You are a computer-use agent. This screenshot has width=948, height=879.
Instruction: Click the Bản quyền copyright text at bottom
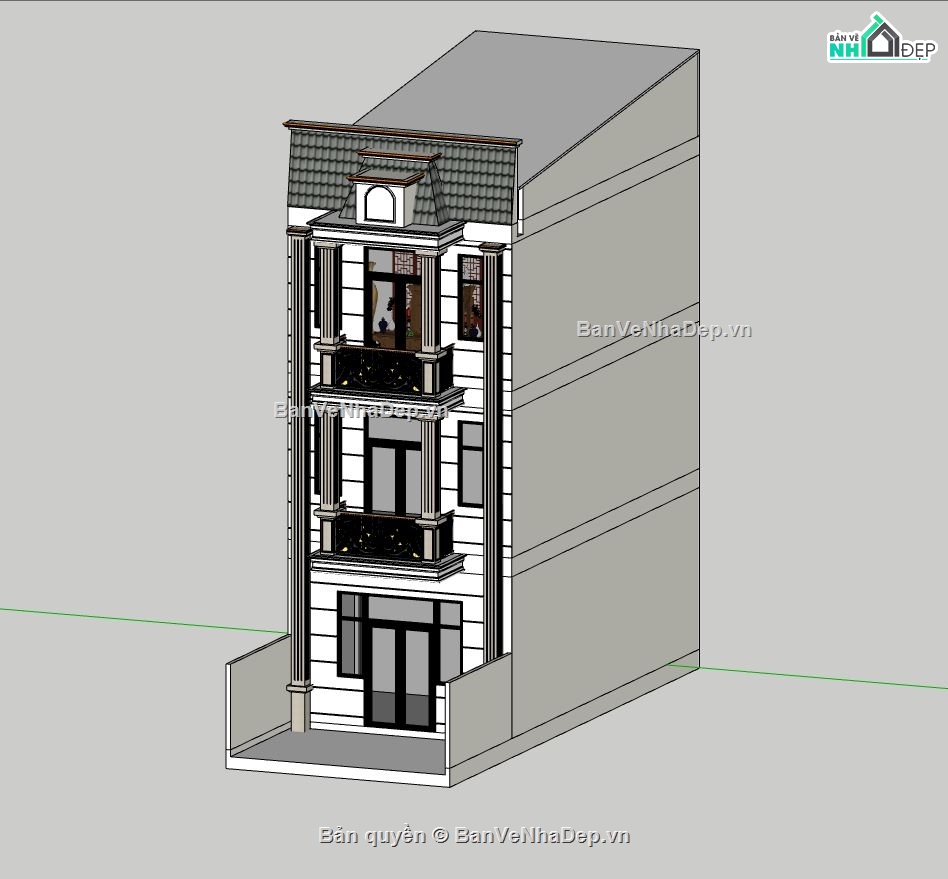(x=474, y=836)
